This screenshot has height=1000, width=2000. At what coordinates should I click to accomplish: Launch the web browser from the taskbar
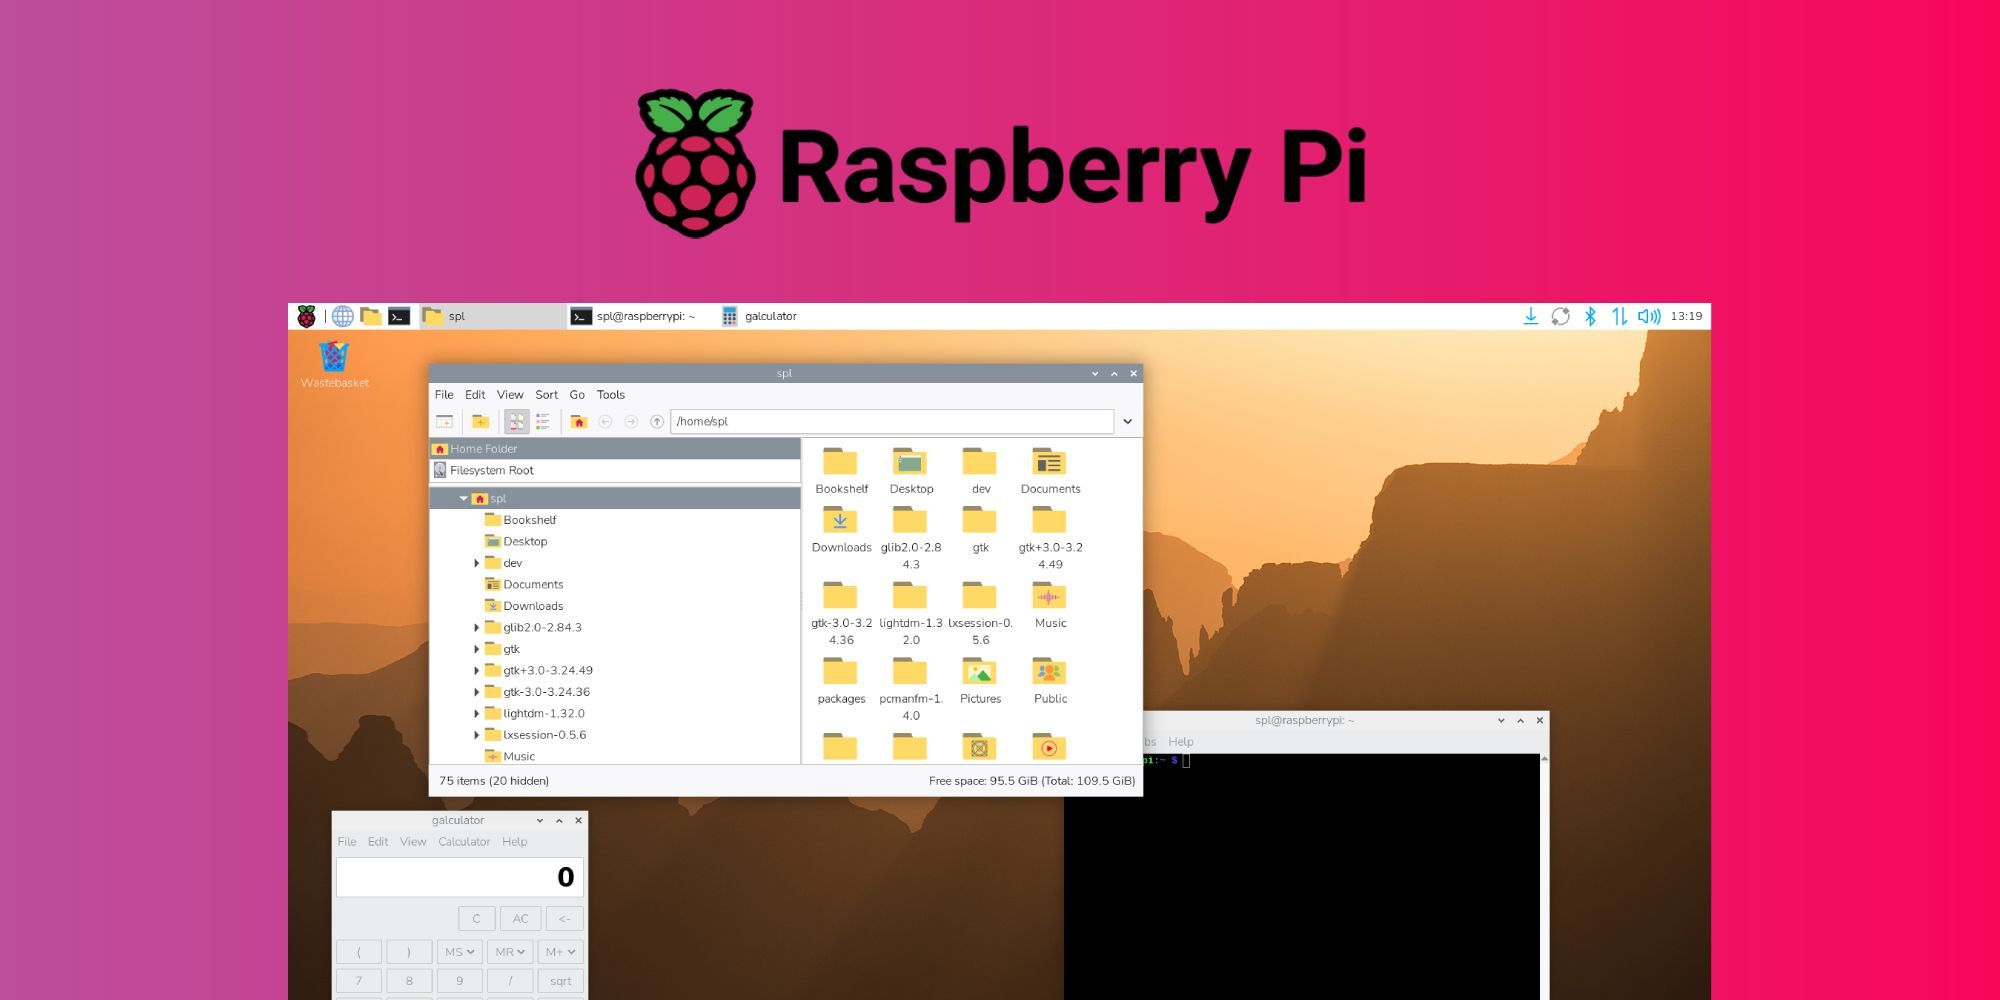tap(343, 316)
